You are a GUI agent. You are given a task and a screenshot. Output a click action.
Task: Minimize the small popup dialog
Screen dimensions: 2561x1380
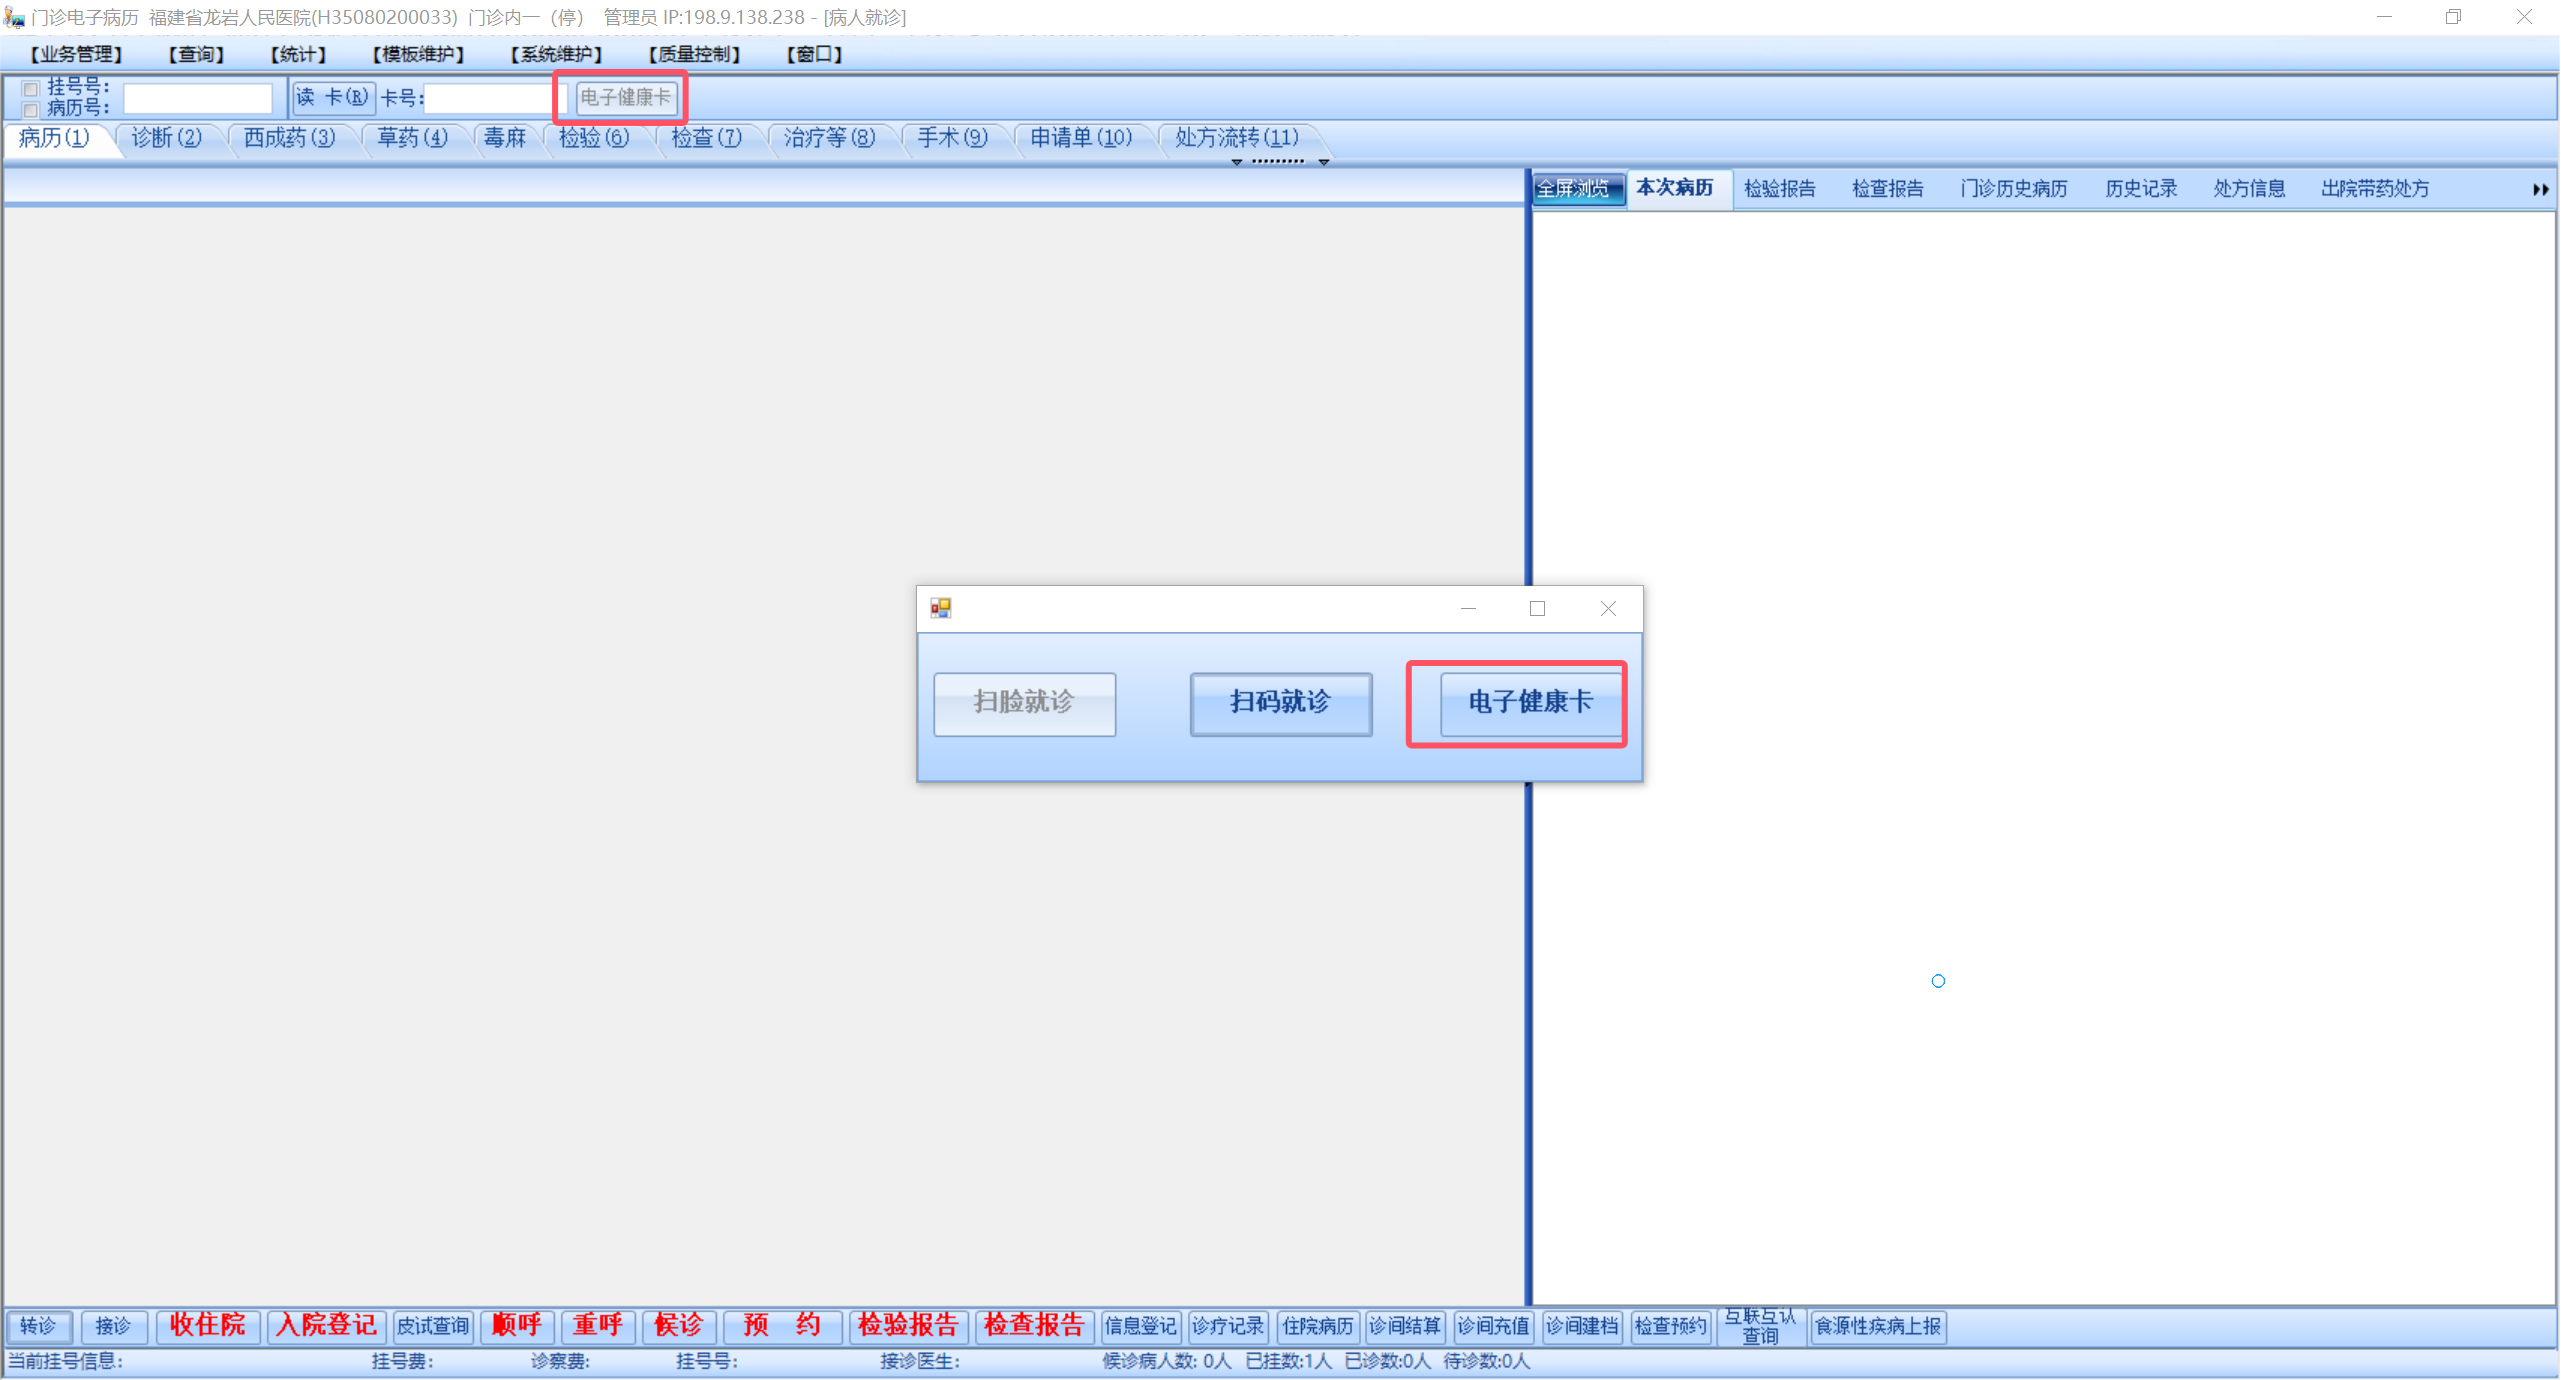click(x=1468, y=608)
